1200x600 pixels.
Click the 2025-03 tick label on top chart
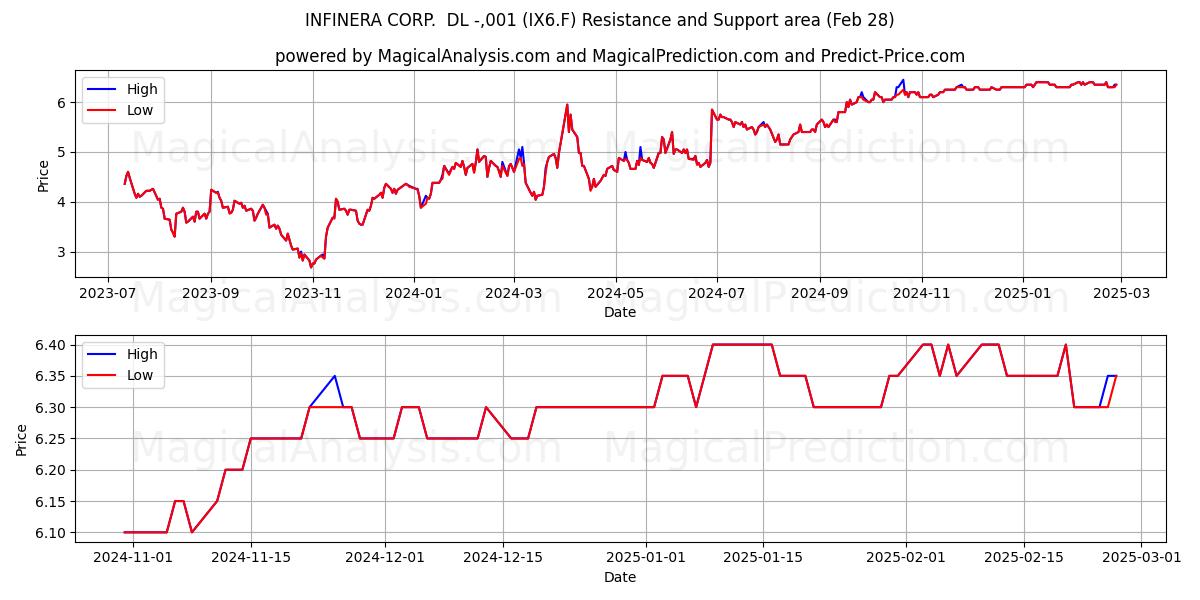[1120, 294]
